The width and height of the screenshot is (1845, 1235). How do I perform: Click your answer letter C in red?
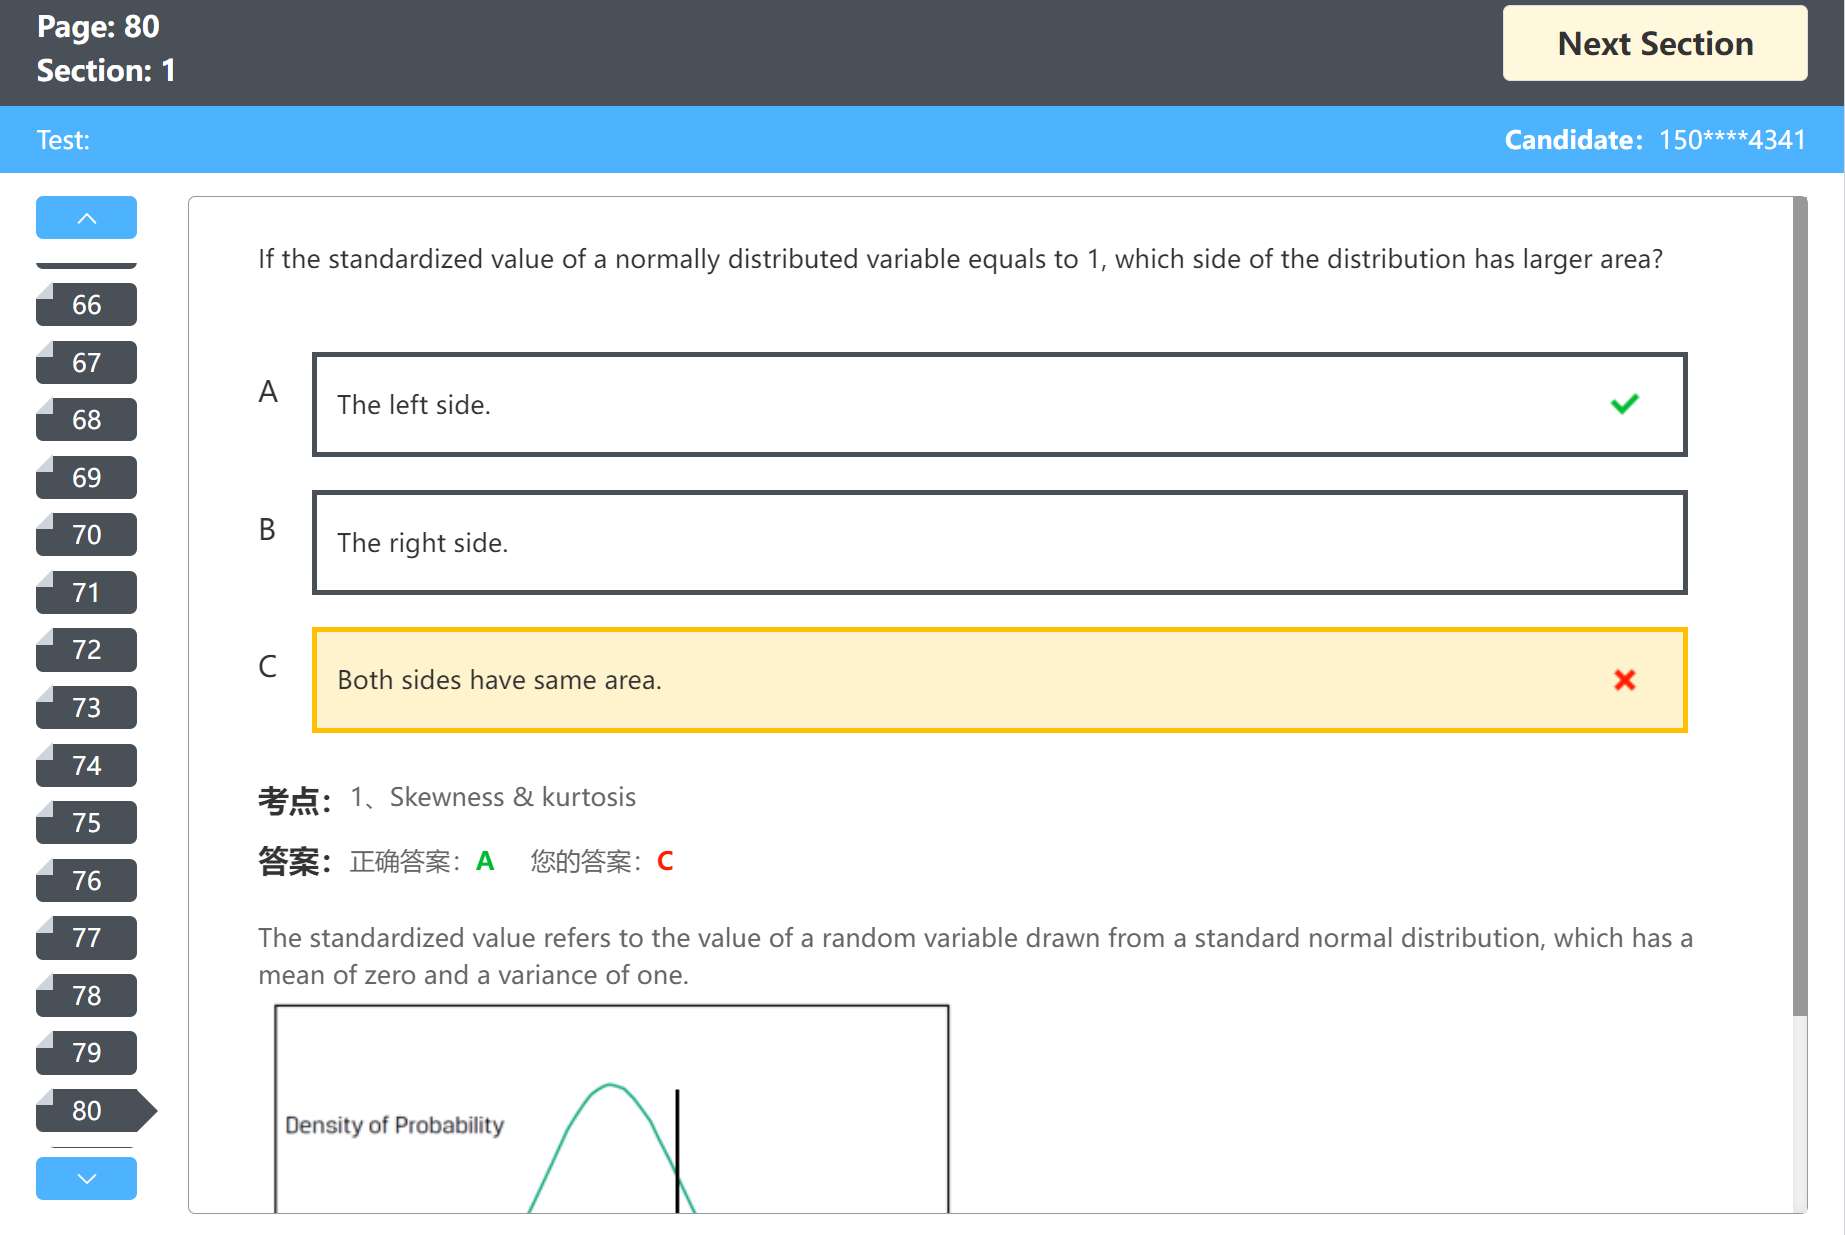[x=665, y=861]
